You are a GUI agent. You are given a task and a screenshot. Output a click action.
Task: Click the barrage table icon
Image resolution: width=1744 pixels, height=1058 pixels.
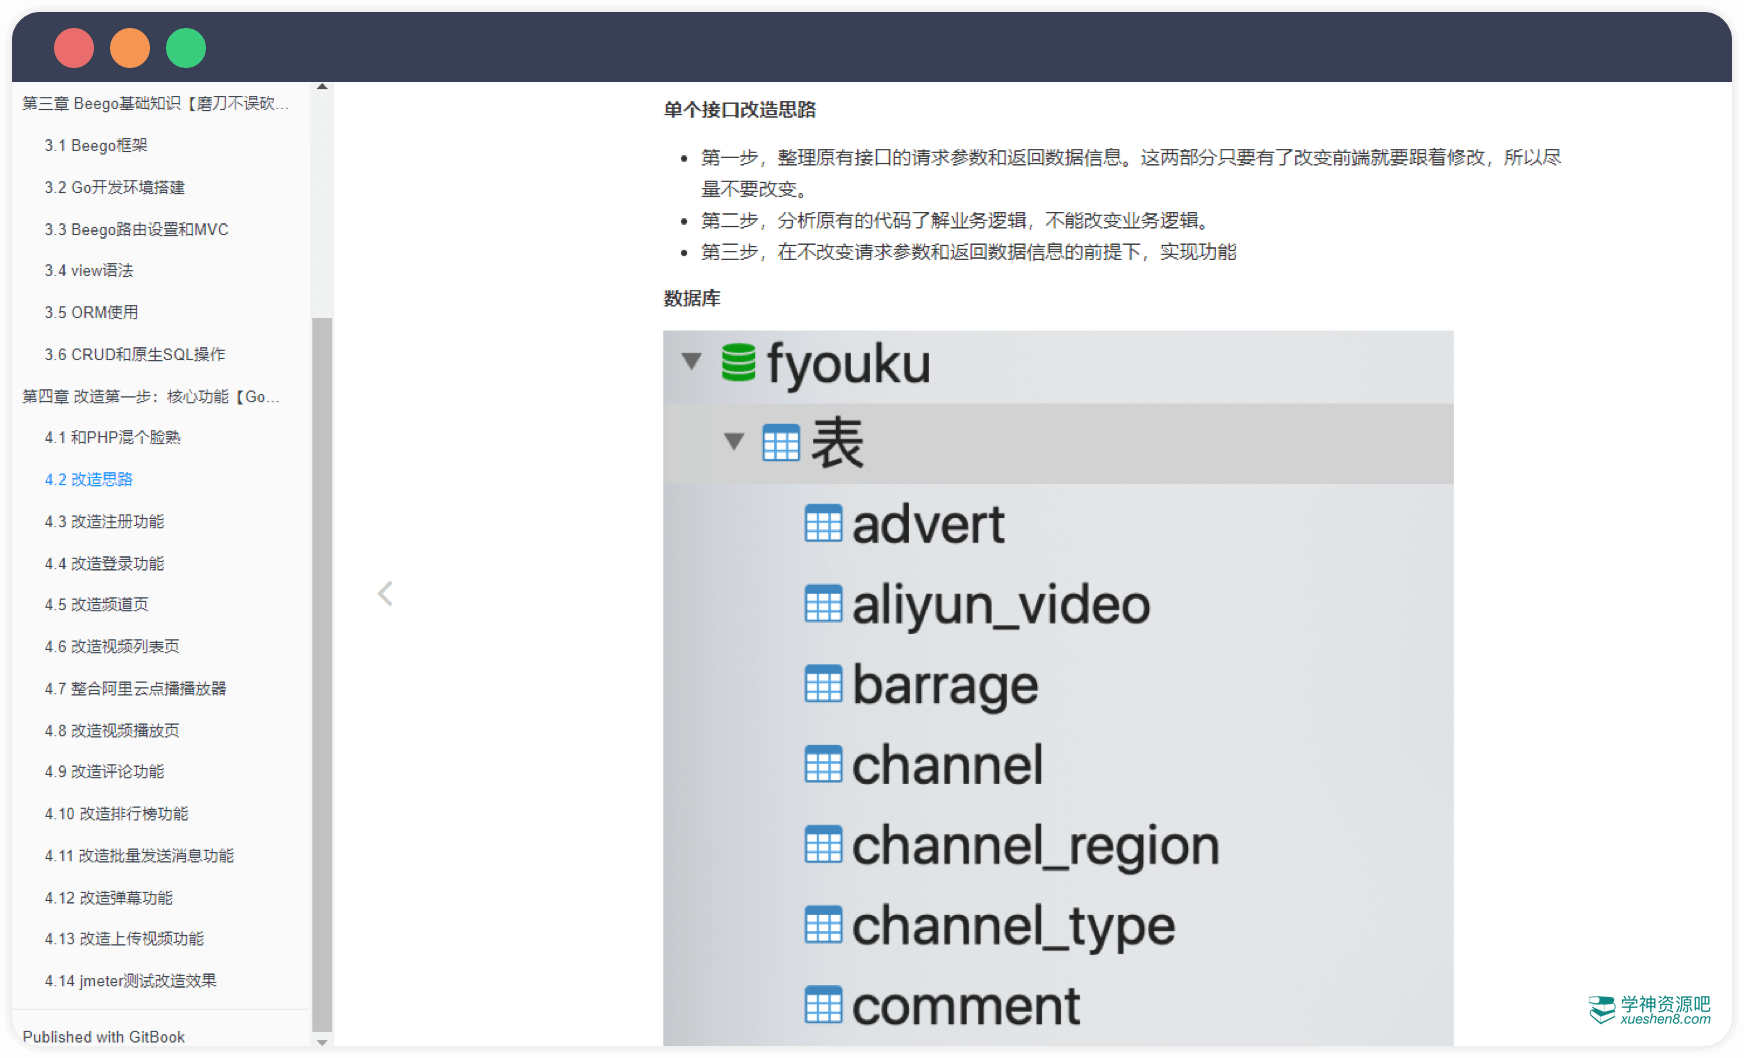[x=823, y=685]
